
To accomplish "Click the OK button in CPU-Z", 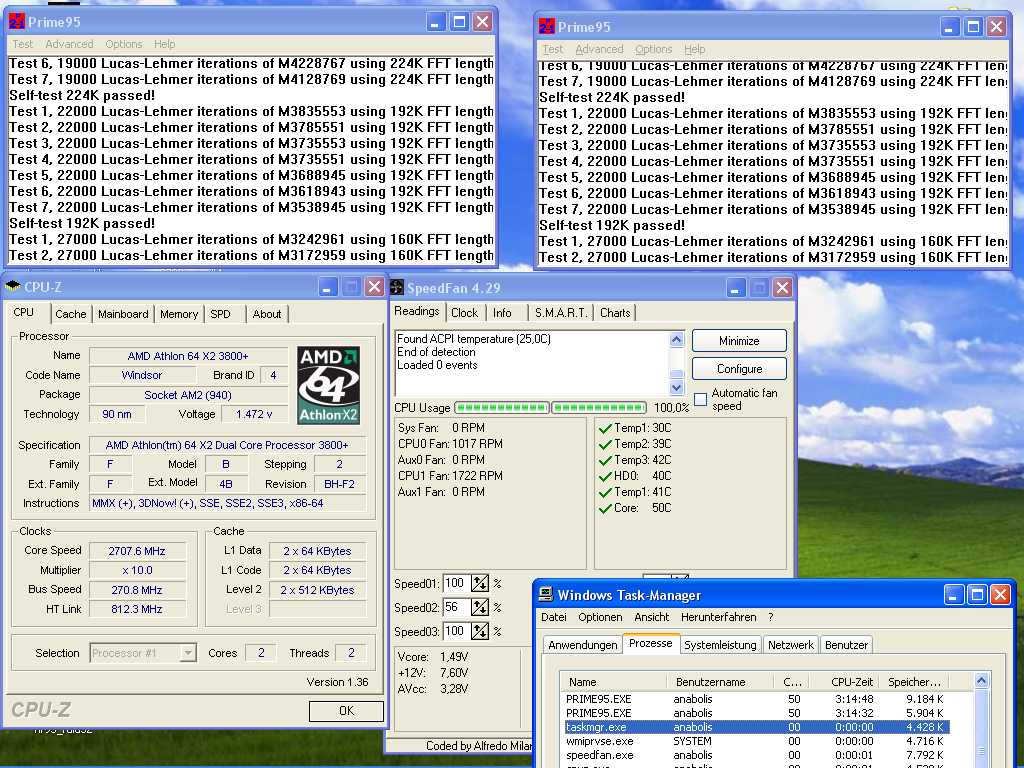I will 346,711.
